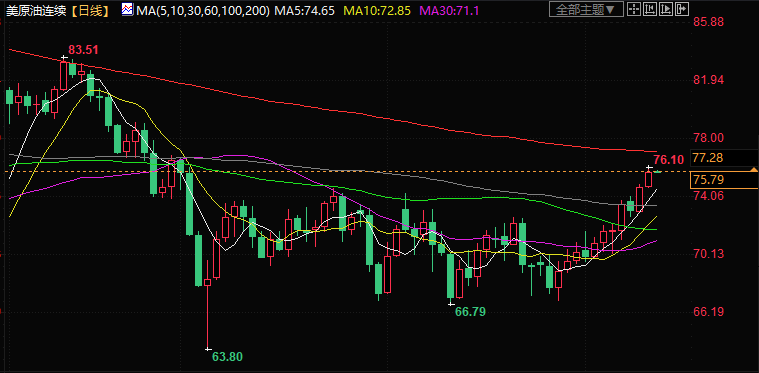The image size is (759, 373).
Task: Select the MA30:71.1 magenta legend
Action: (x=450, y=10)
